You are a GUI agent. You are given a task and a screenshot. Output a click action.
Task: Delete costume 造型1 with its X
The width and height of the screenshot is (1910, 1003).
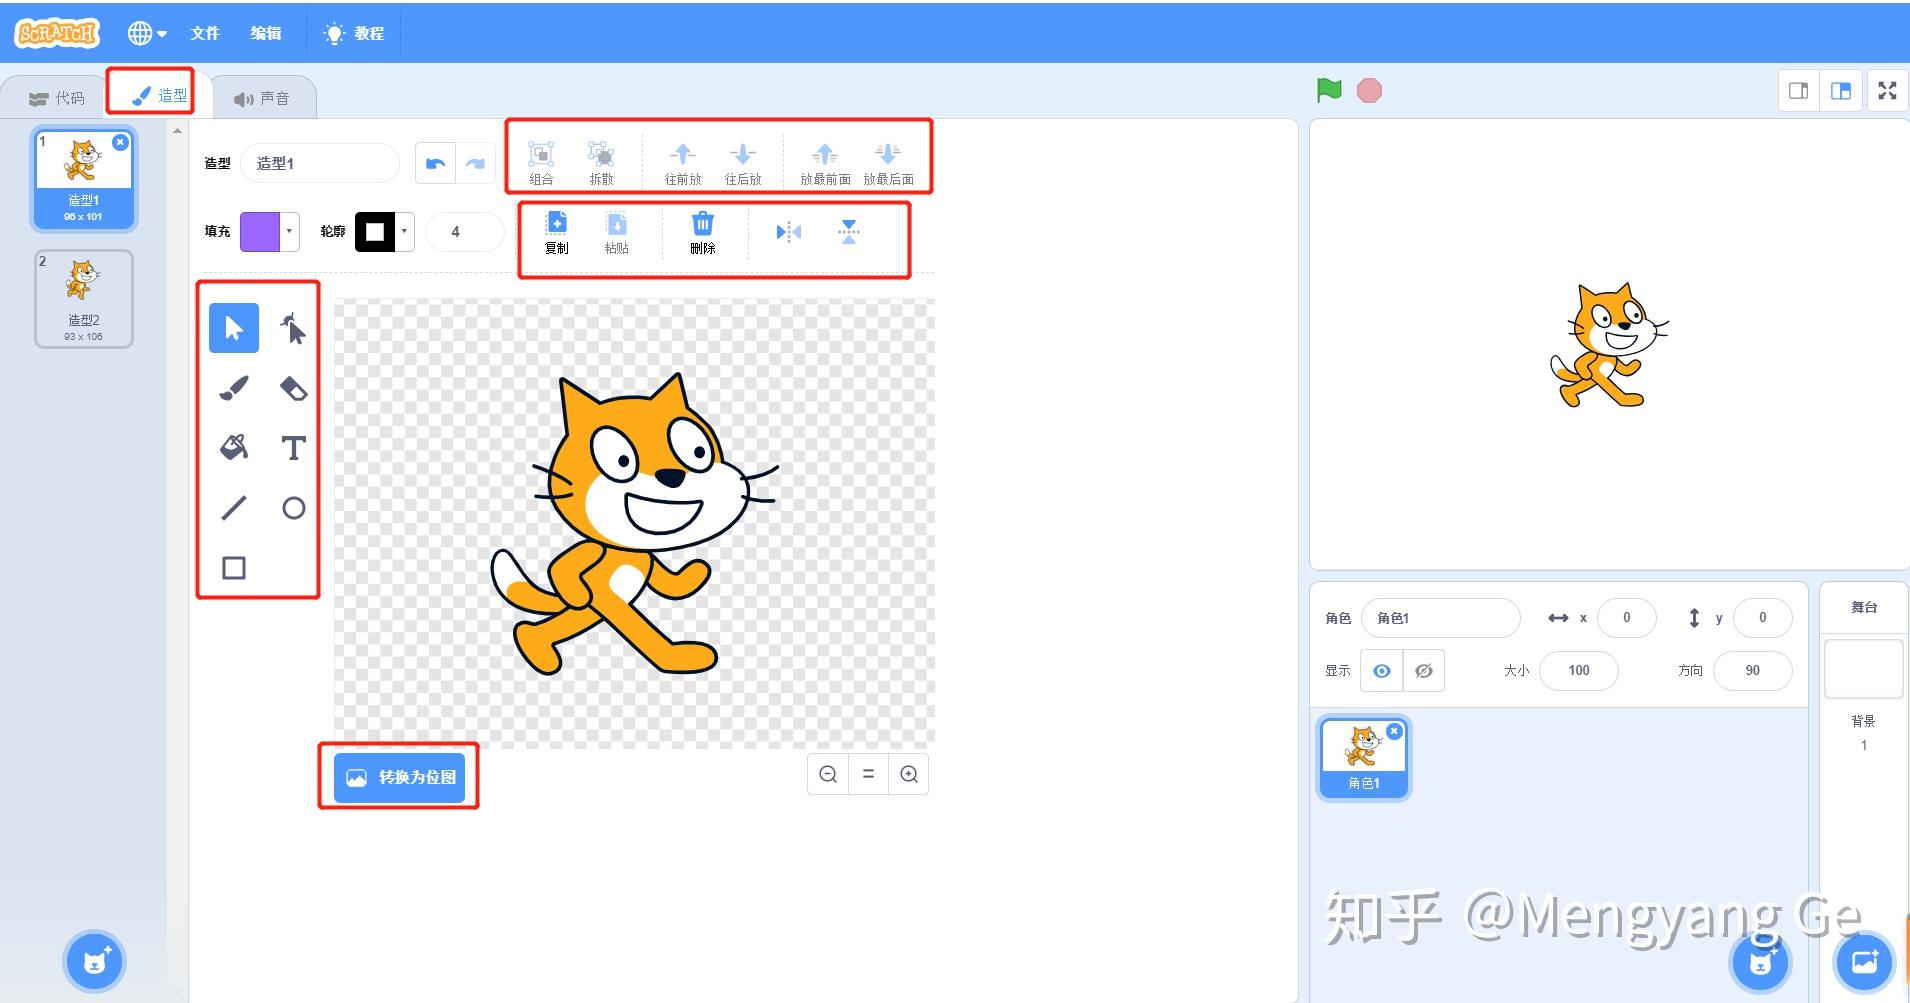[x=120, y=142]
